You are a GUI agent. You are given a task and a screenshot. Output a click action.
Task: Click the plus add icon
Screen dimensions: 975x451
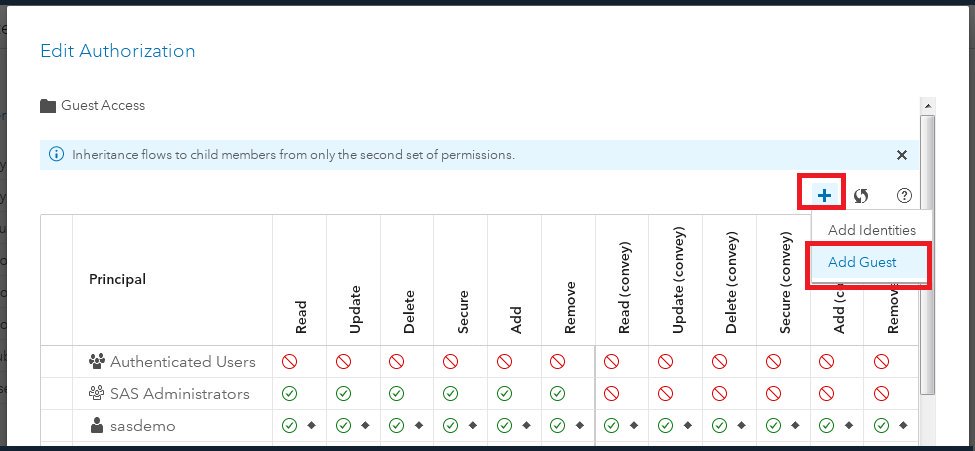point(824,196)
